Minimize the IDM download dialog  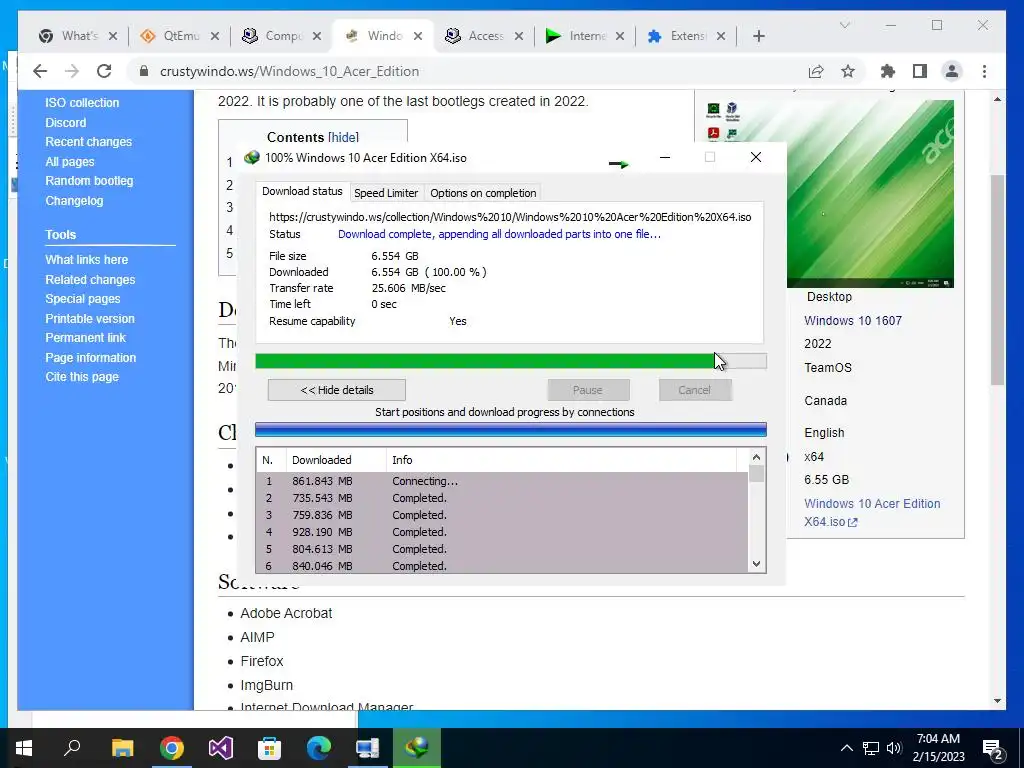(665, 157)
